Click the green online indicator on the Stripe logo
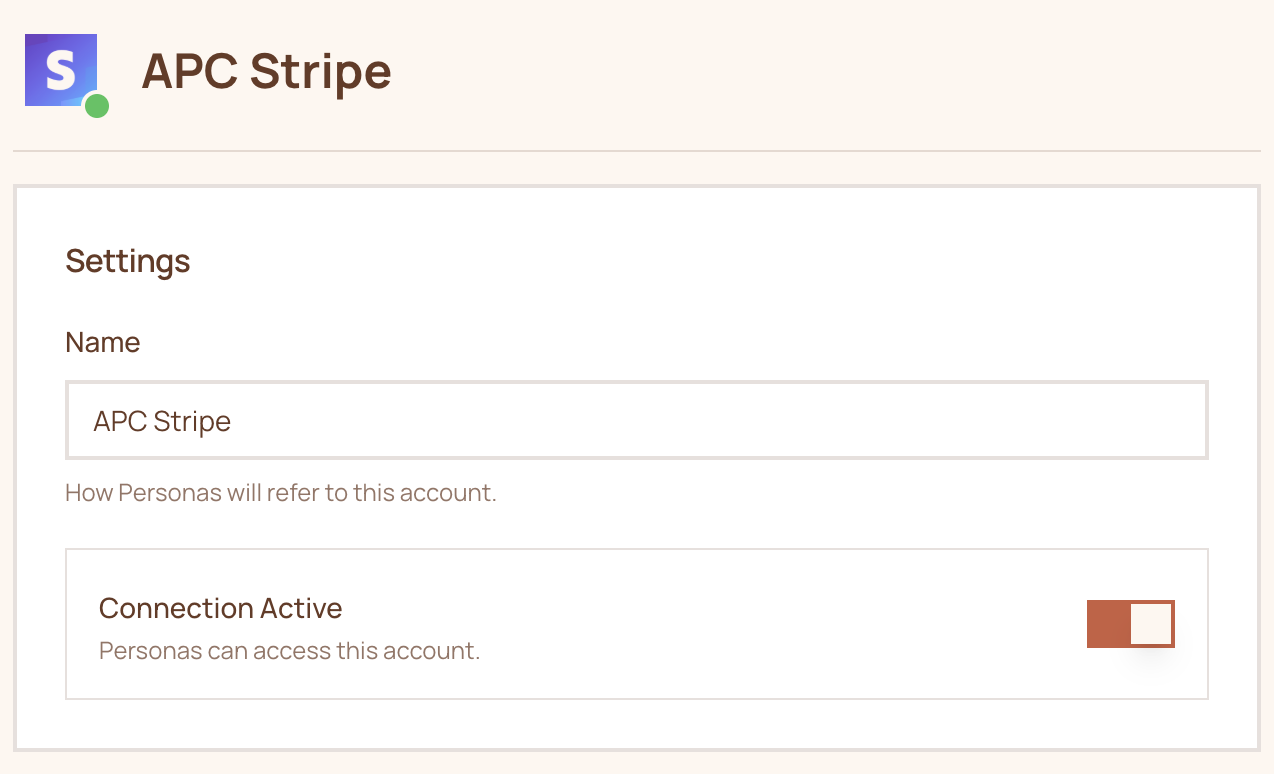The height and width of the screenshot is (774, 1274). point(98,107)
